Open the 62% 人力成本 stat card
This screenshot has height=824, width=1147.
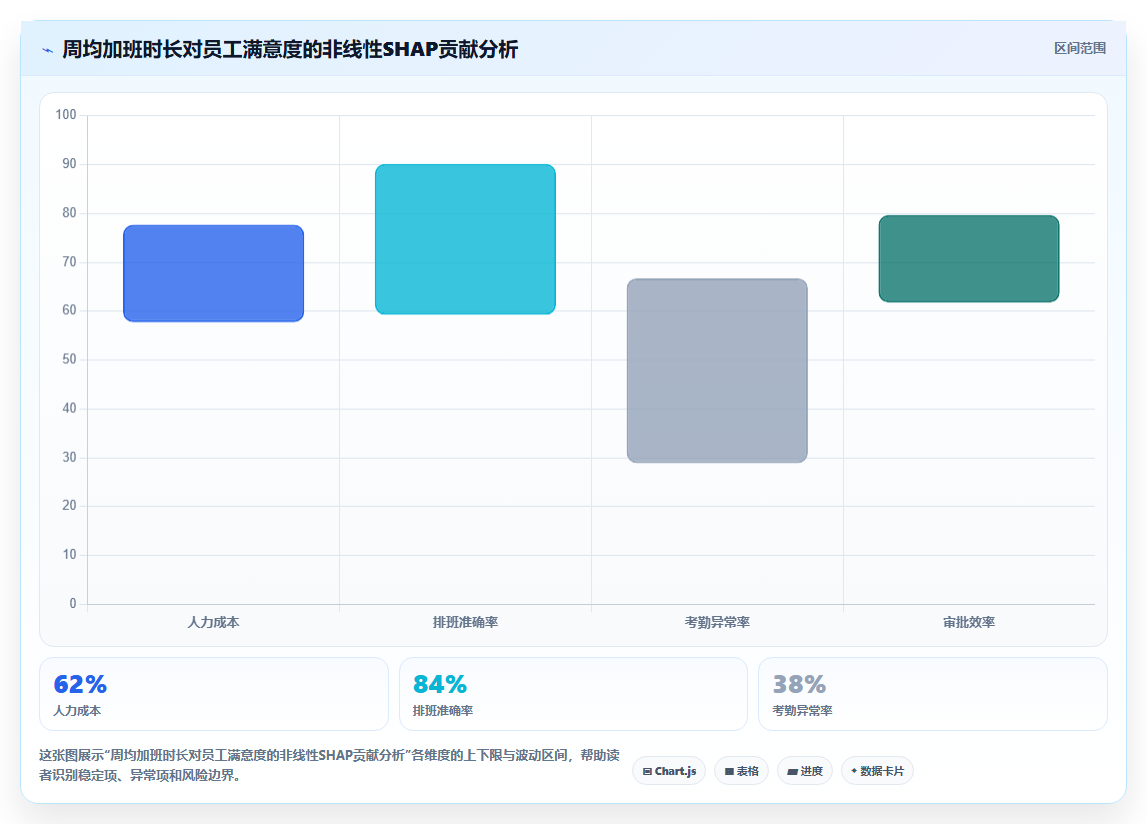(x=214, y=694)
